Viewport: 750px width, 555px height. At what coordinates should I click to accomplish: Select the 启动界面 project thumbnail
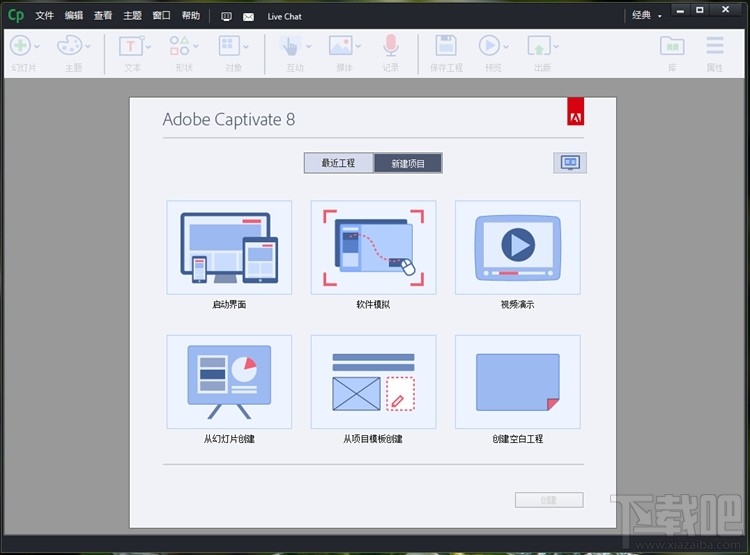click(229, 247)
